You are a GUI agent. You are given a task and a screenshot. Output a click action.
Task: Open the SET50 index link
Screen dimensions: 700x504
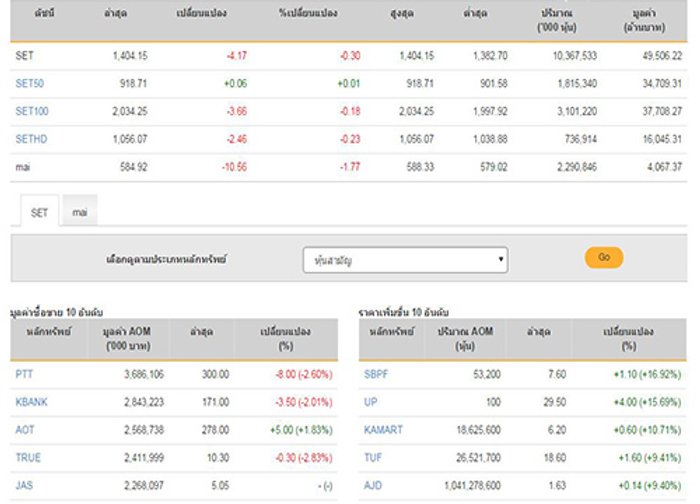pos(29,83)
